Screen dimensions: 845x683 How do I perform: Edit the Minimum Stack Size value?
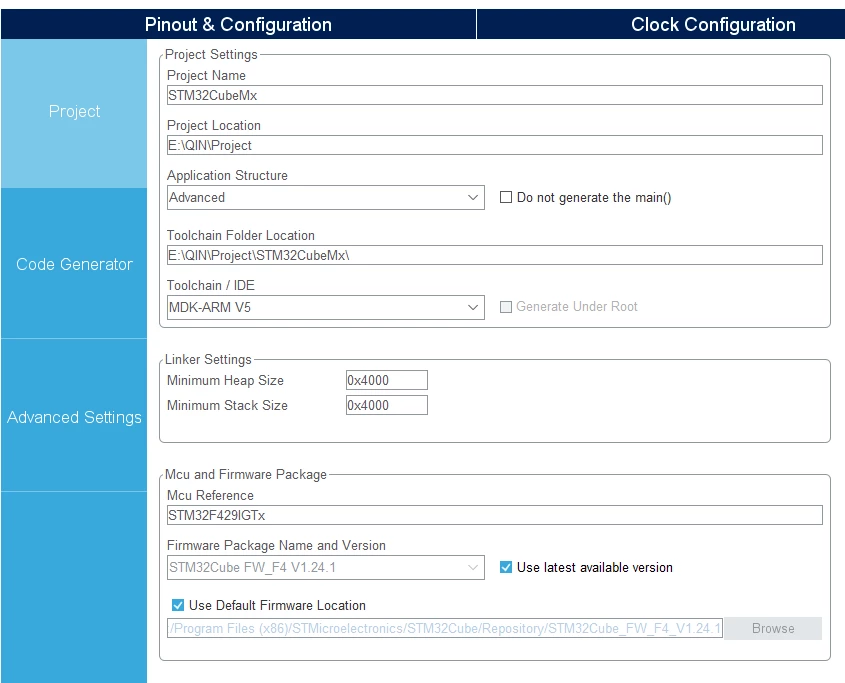coord(387,405)
